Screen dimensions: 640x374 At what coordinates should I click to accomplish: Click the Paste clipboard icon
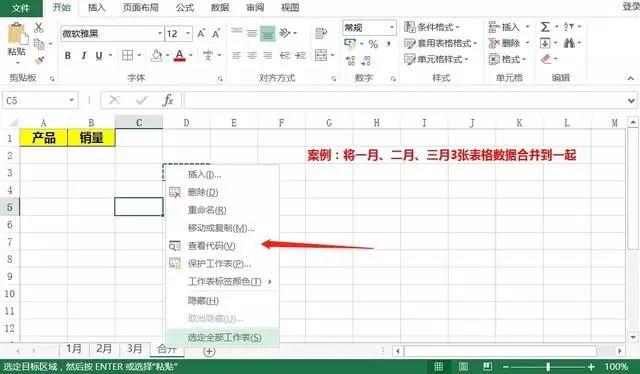pos(17,34)
